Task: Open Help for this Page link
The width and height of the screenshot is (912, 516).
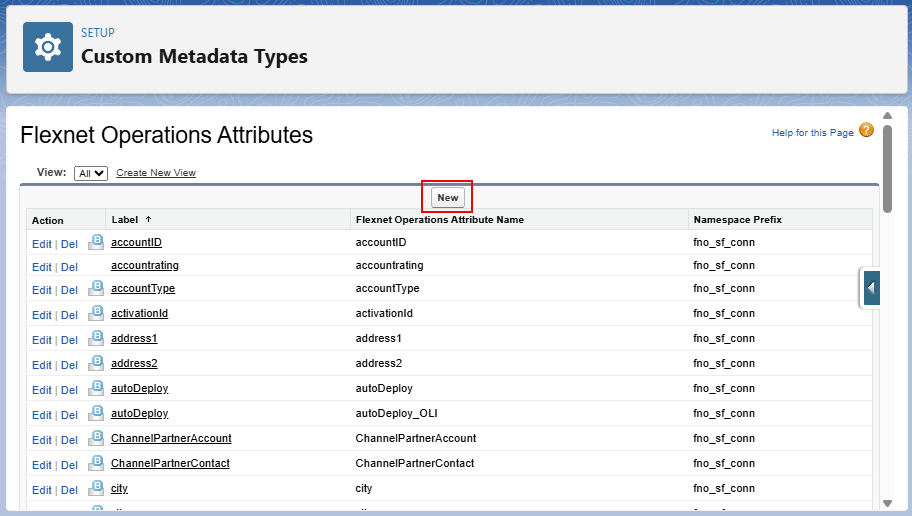Action: (813, 133)
